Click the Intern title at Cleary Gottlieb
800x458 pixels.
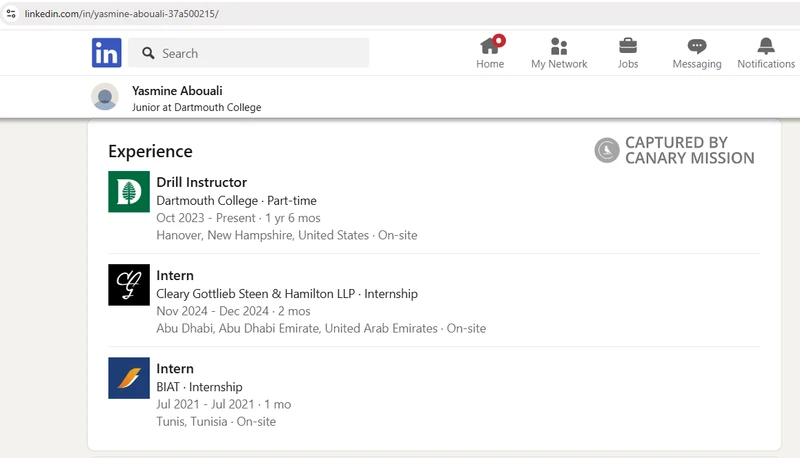point(174,275)
